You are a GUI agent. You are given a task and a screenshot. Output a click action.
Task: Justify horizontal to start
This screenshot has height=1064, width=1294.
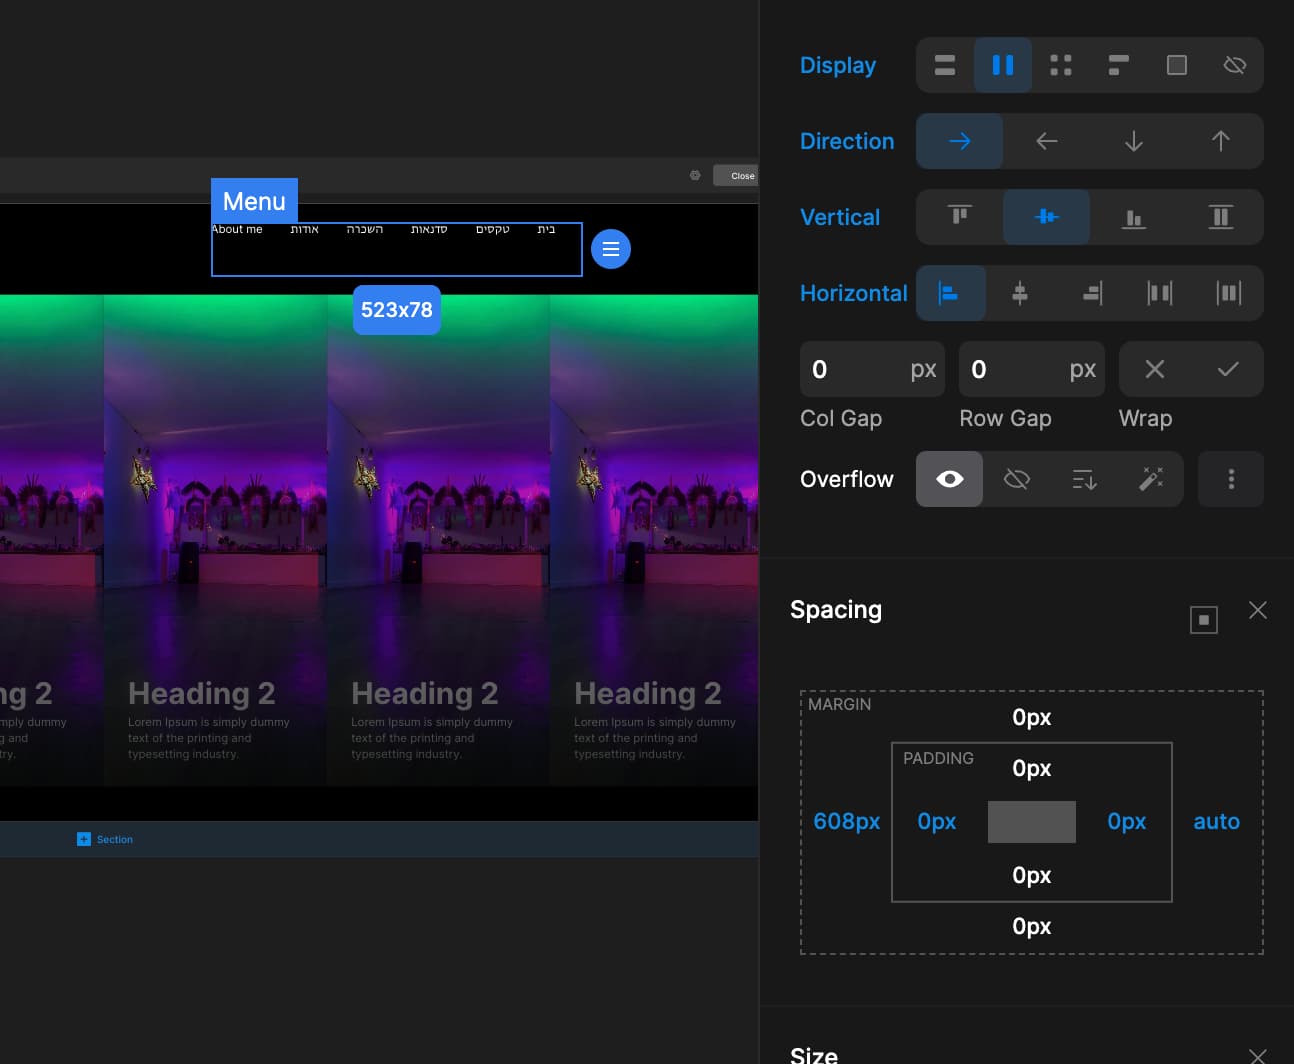click(x=951, y=293)
